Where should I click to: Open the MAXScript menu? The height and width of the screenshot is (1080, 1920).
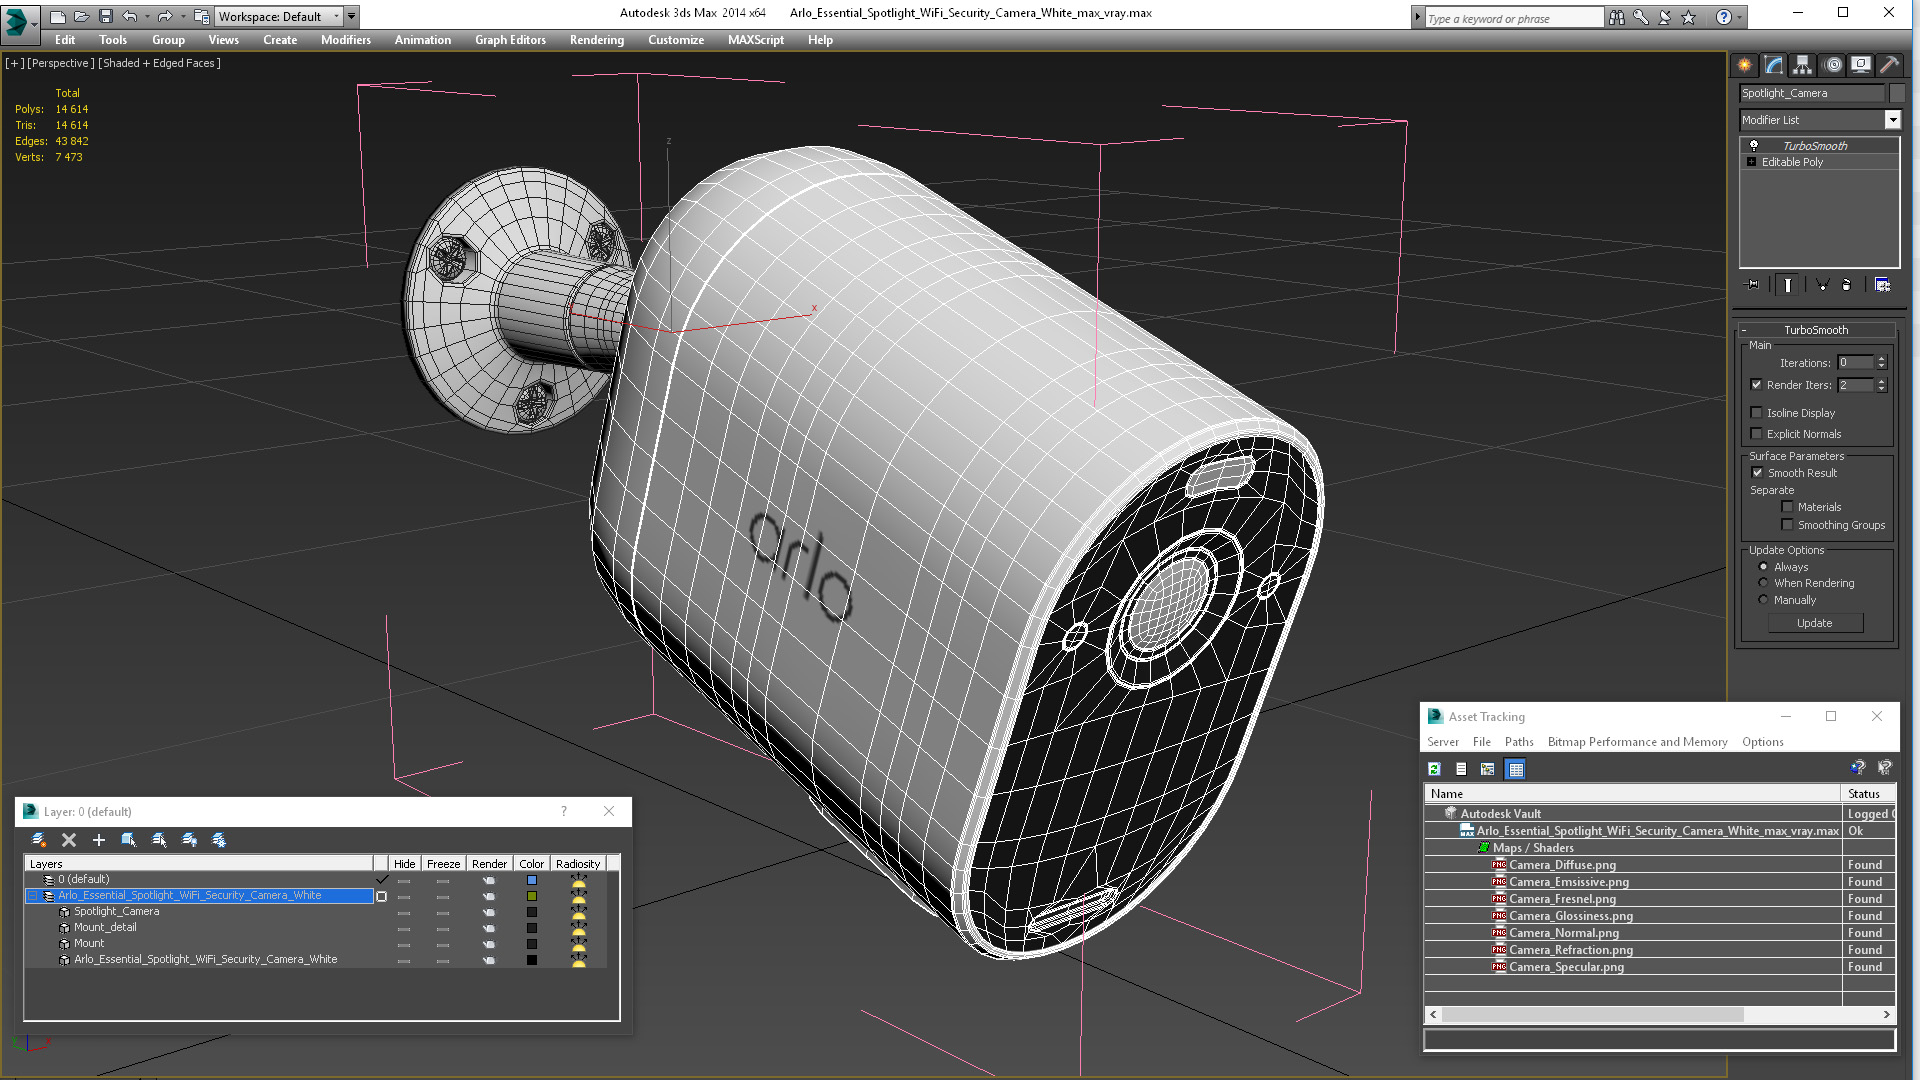[x=756, y=40]
